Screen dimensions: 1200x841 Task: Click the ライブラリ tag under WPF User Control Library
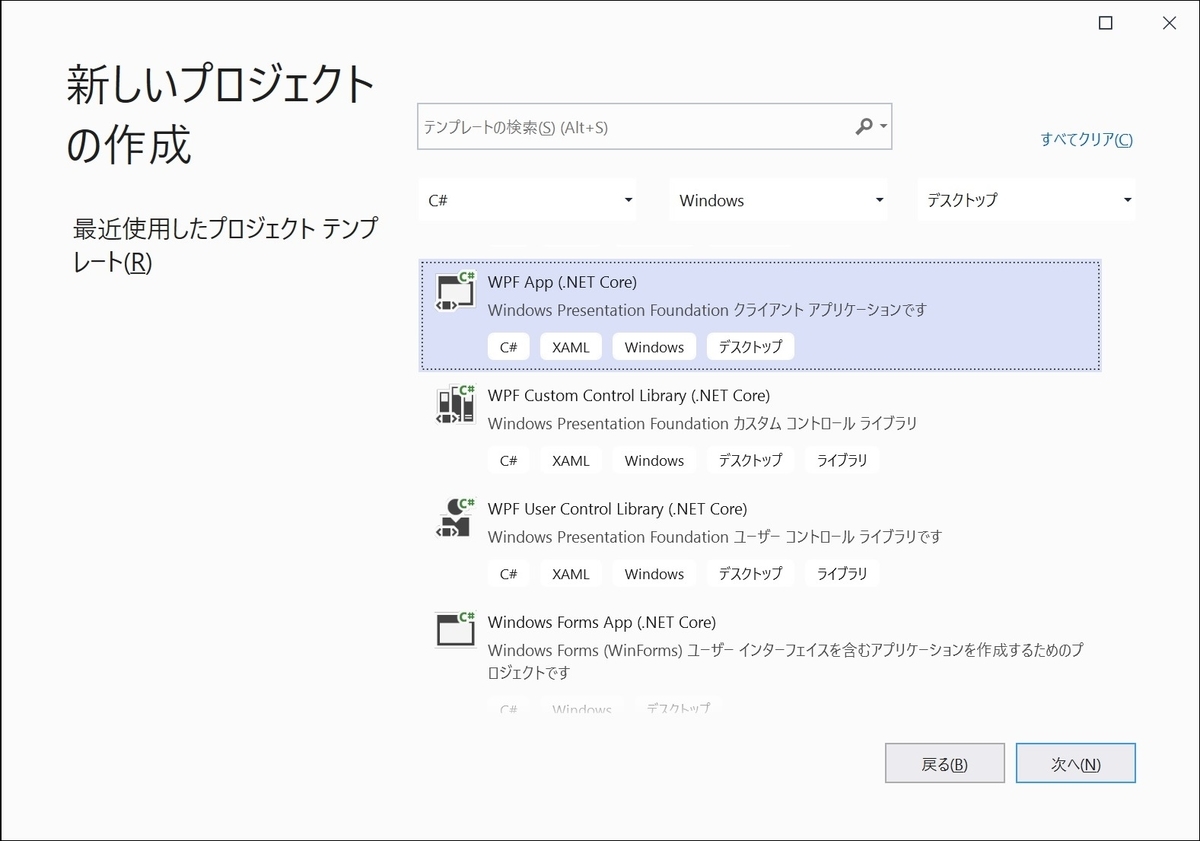[x=842, y=573]
